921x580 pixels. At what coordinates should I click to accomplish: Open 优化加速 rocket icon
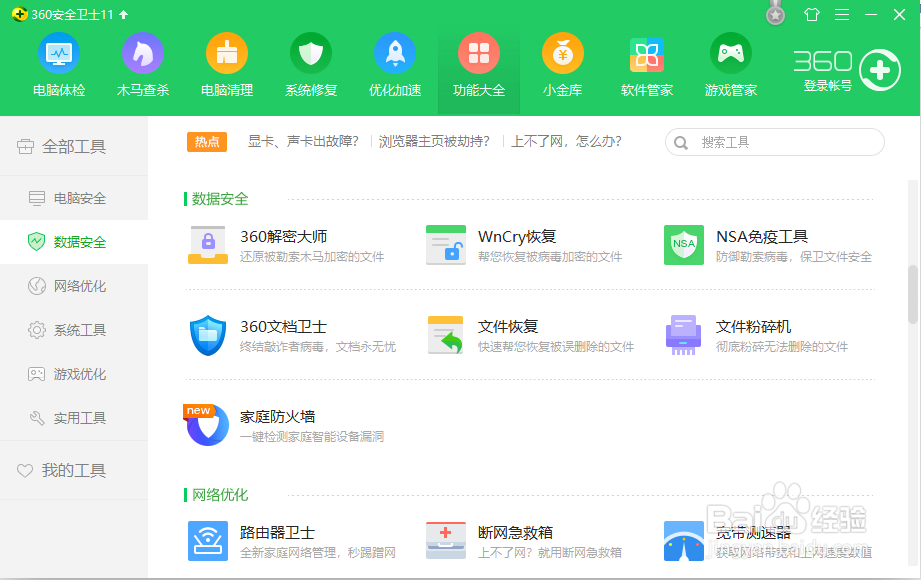[x=395, y=53]
